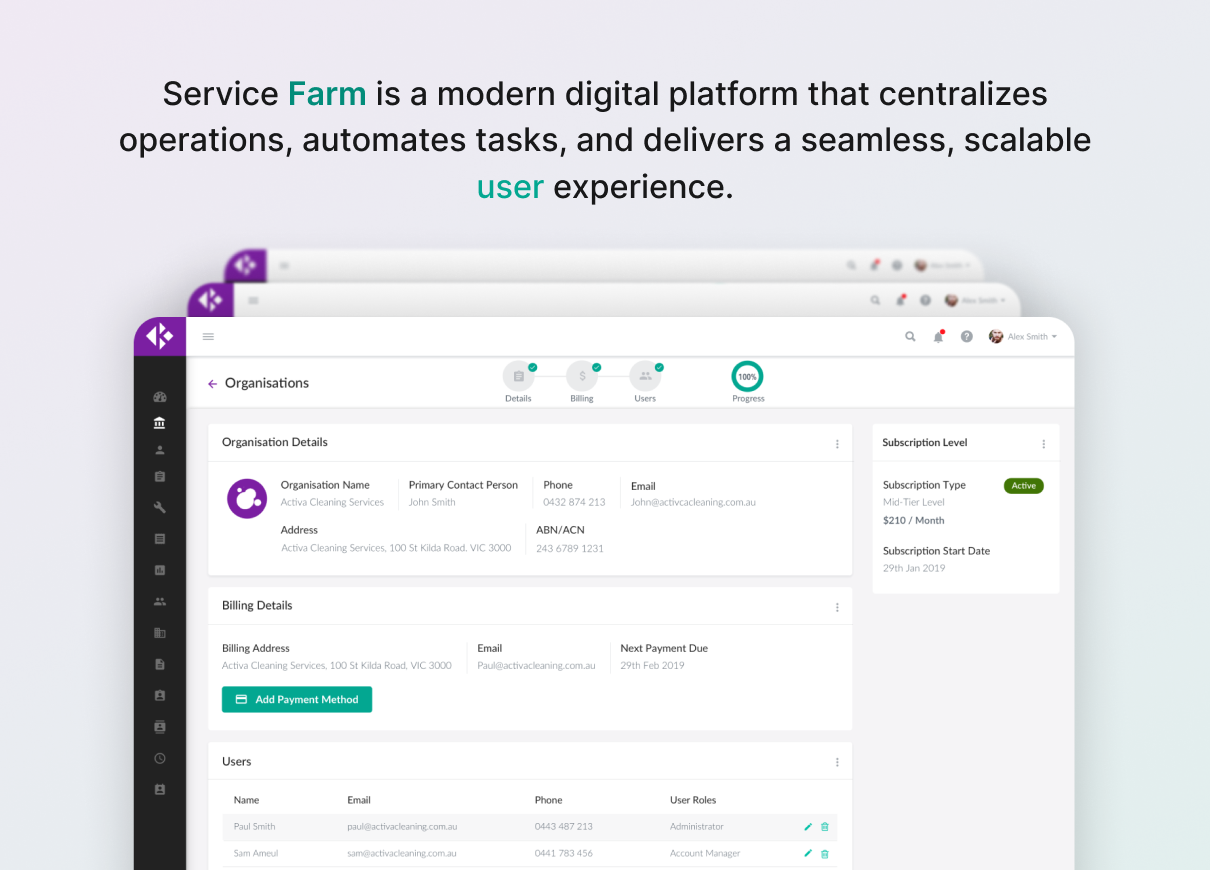Image resolution: width=1210 pixels, height=870 pixels.
Task: Delete Paul Smith with trash icon
Action: point(825,827)
